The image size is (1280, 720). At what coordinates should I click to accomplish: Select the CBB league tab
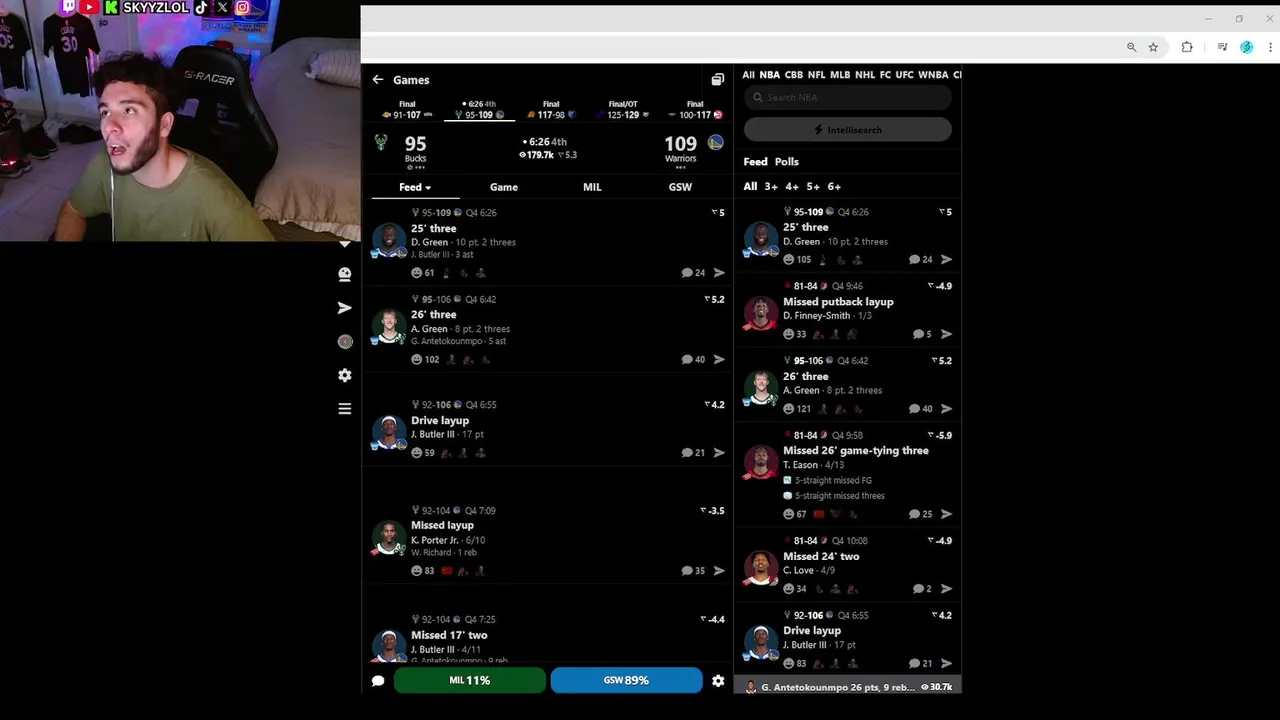point(794,75)
